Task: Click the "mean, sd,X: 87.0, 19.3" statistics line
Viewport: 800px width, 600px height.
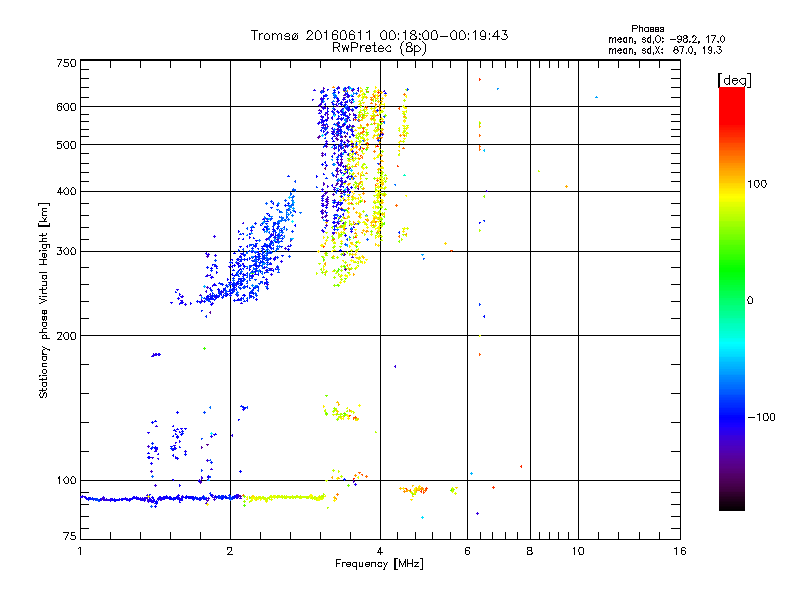Action: pyautogui.click(x=665, y=50)
